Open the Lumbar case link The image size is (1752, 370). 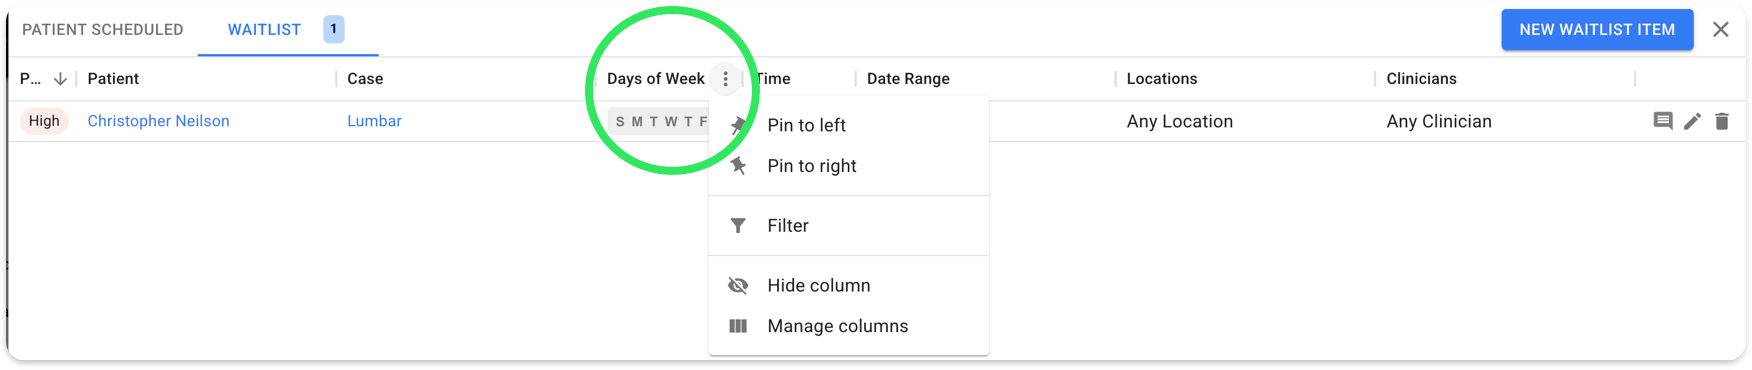(374, 121)
